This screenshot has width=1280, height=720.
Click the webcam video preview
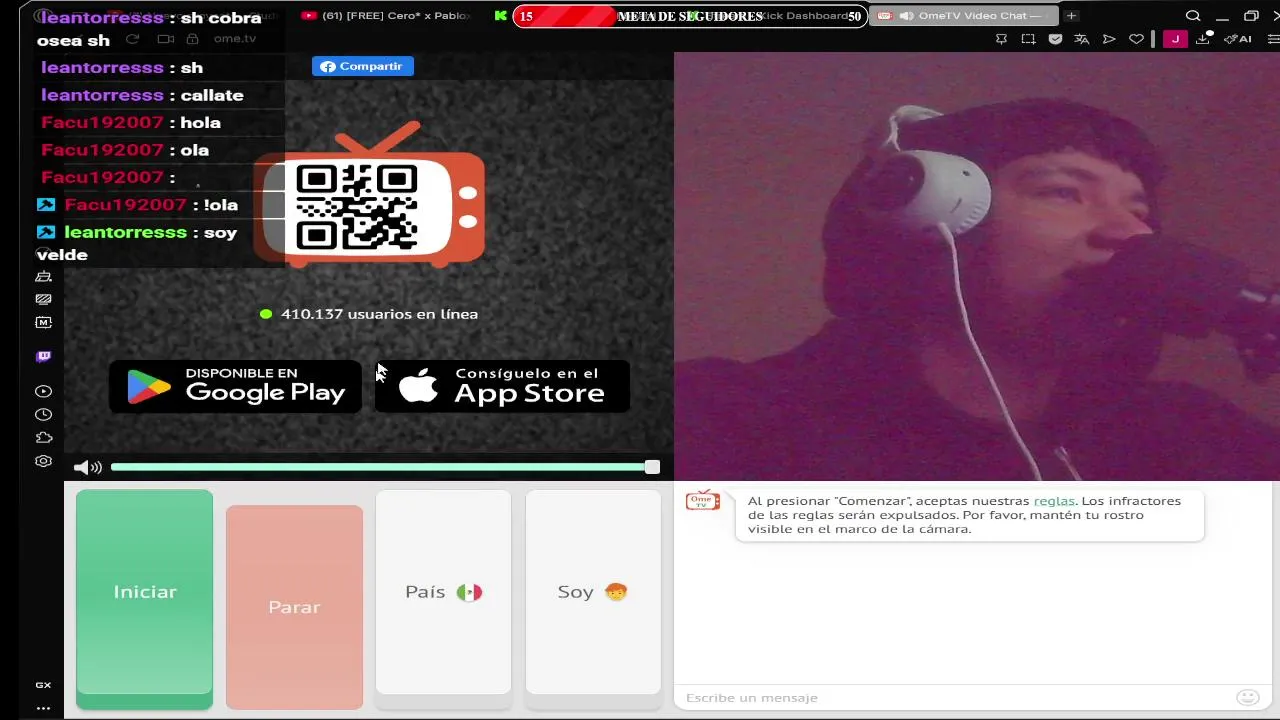977,268
